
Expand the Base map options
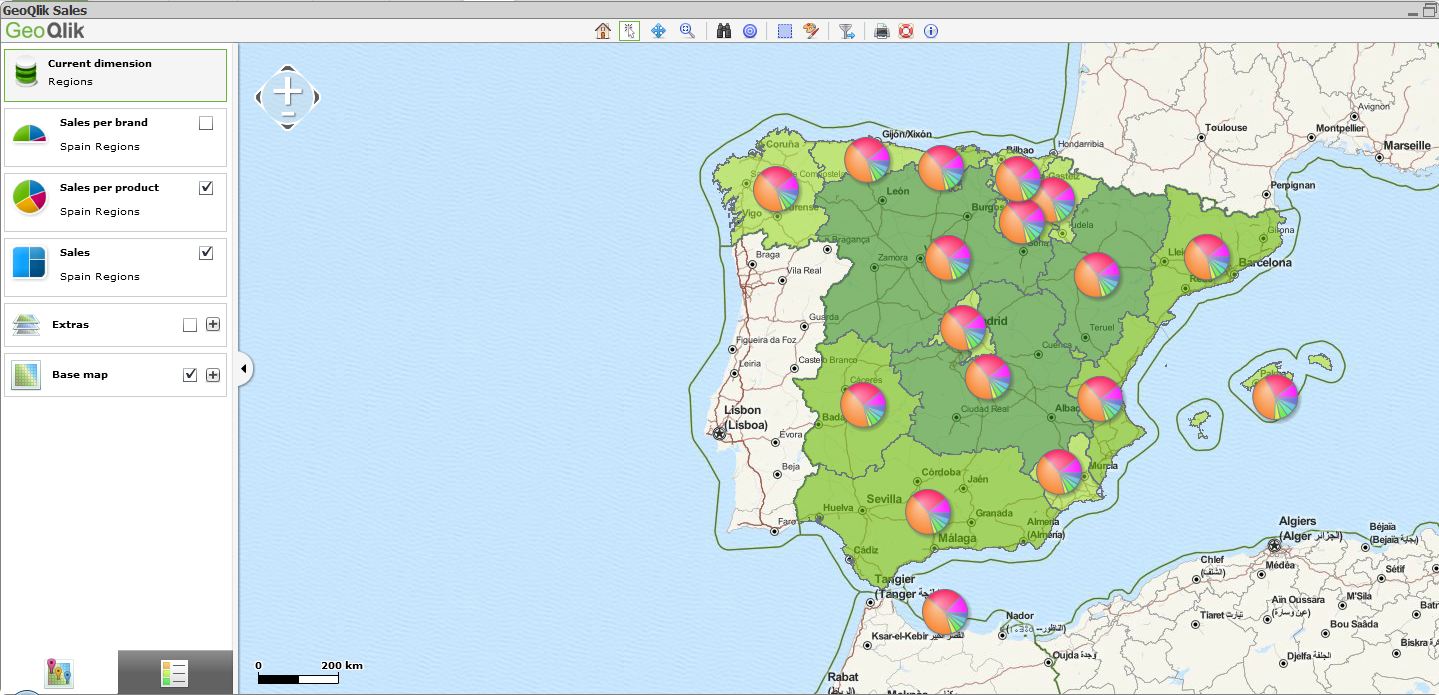point(212,374)
